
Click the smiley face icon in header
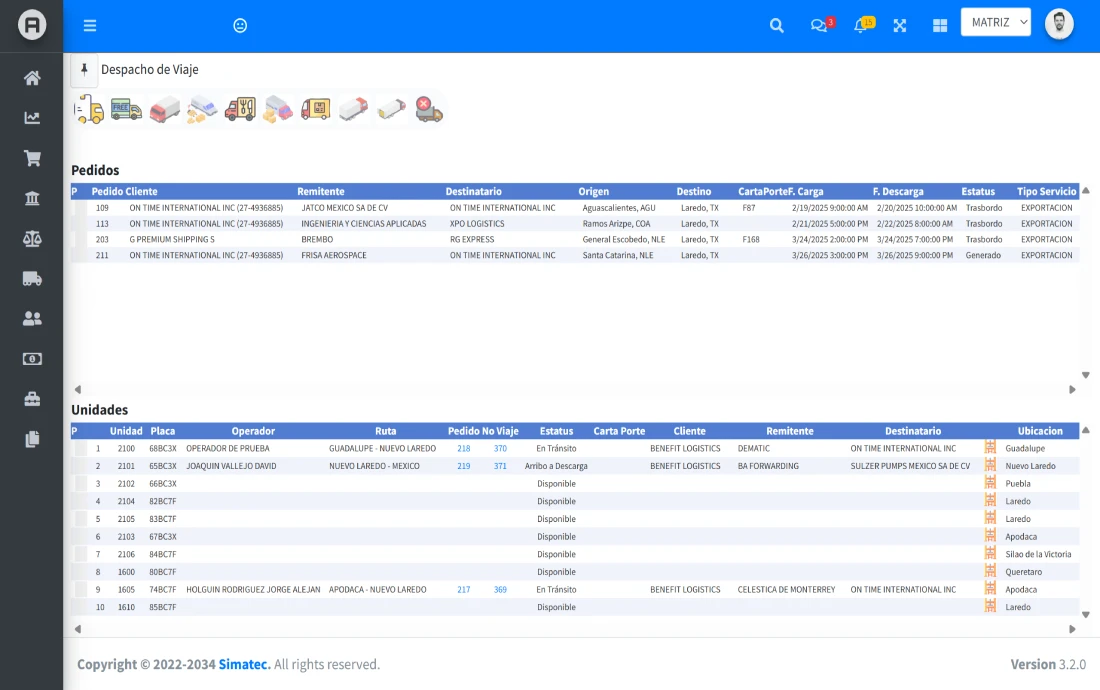[240, 26]
